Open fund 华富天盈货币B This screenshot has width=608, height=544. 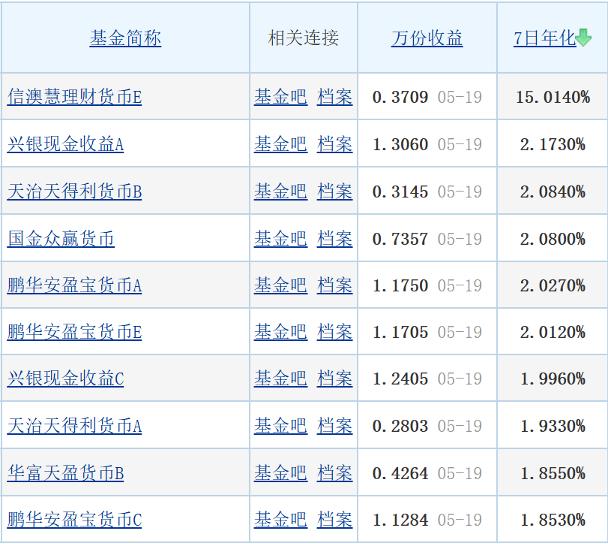tap(66, 473)
